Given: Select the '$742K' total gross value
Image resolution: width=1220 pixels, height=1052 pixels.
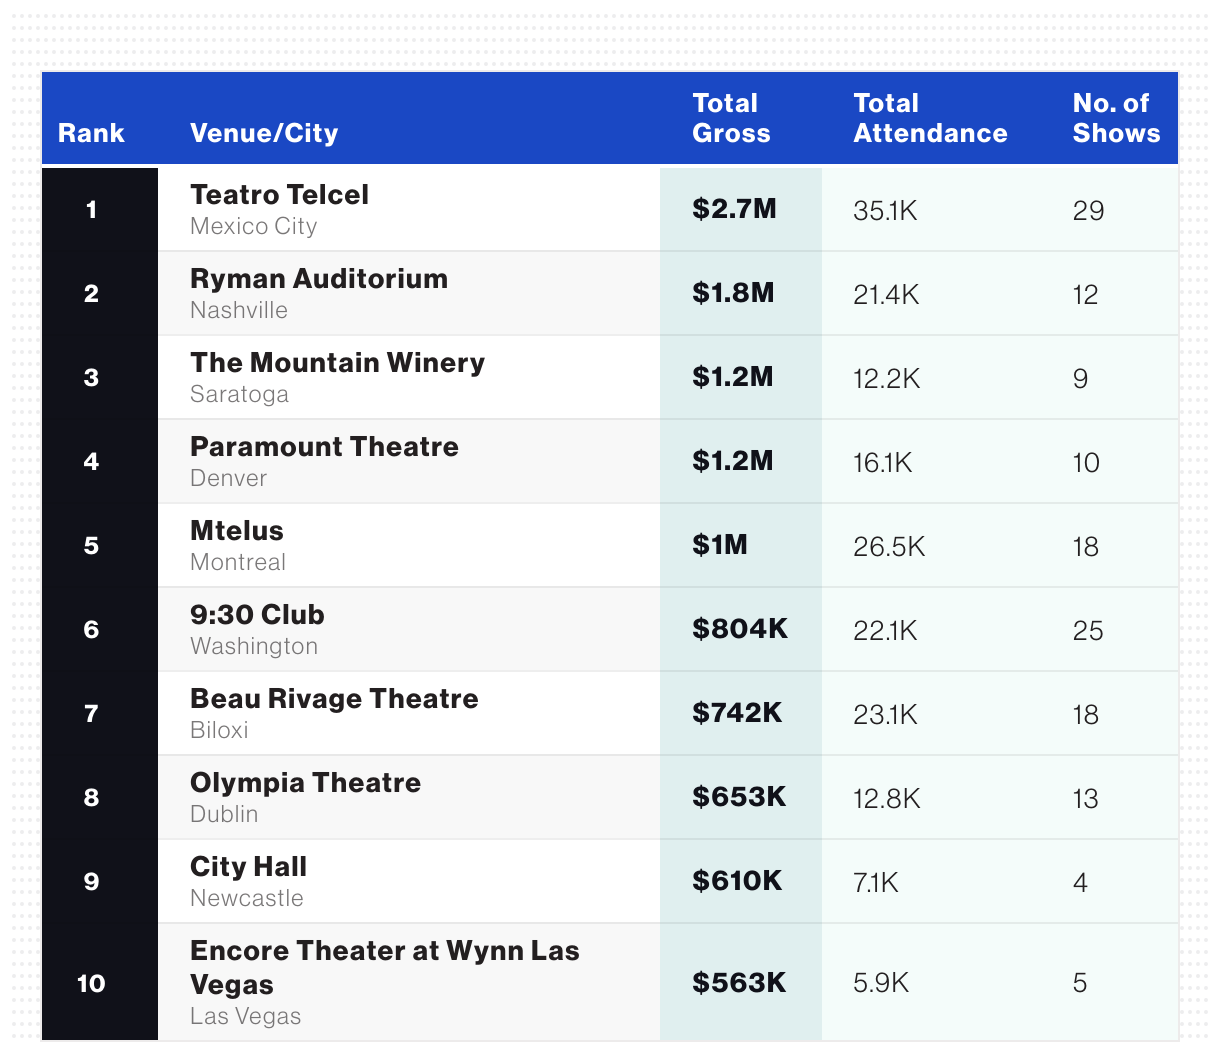Looking at the screenshot, I should 737,713.
